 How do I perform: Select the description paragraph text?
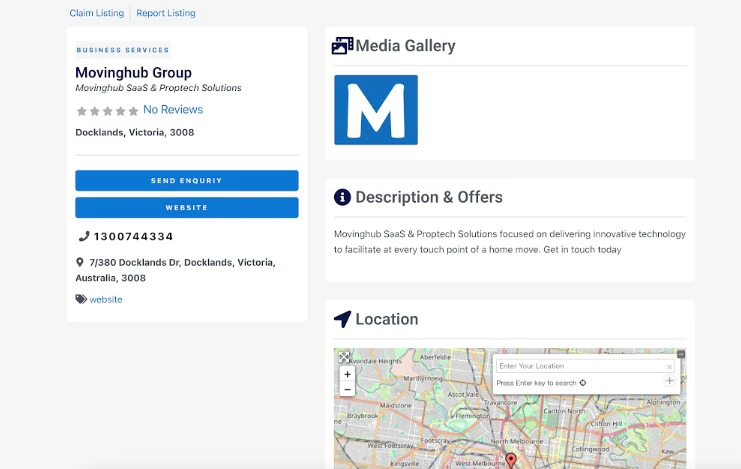click(510, 242)
